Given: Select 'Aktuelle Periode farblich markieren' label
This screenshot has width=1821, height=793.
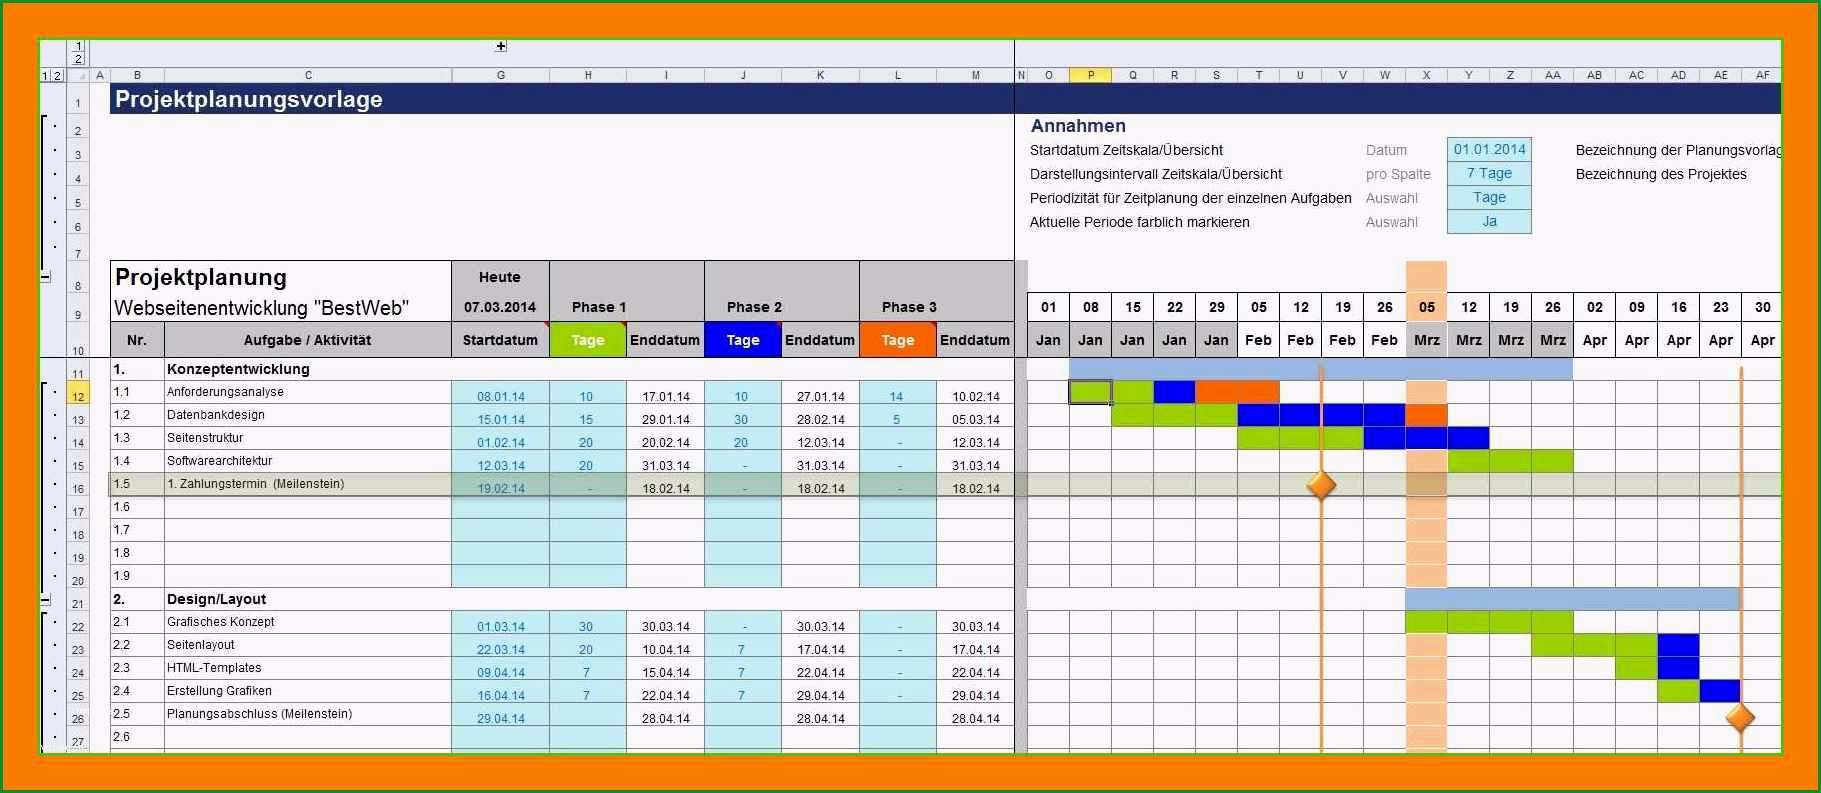Looking at the screenshot, I should tap(1140, 222).
